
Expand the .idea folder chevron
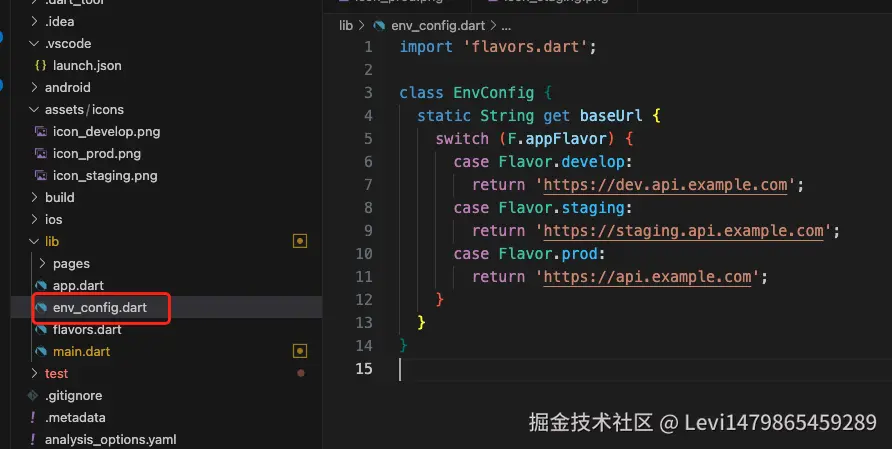(x=34, y=22)
